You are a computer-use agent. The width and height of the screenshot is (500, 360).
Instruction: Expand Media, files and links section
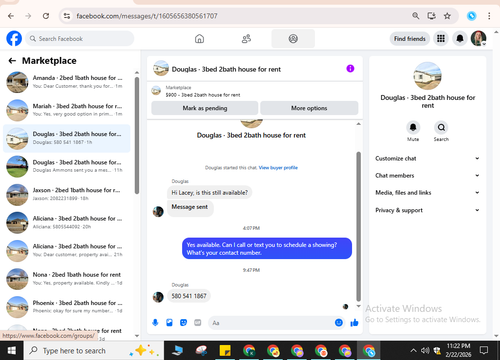pyautogui.click(x=428, y=193)
